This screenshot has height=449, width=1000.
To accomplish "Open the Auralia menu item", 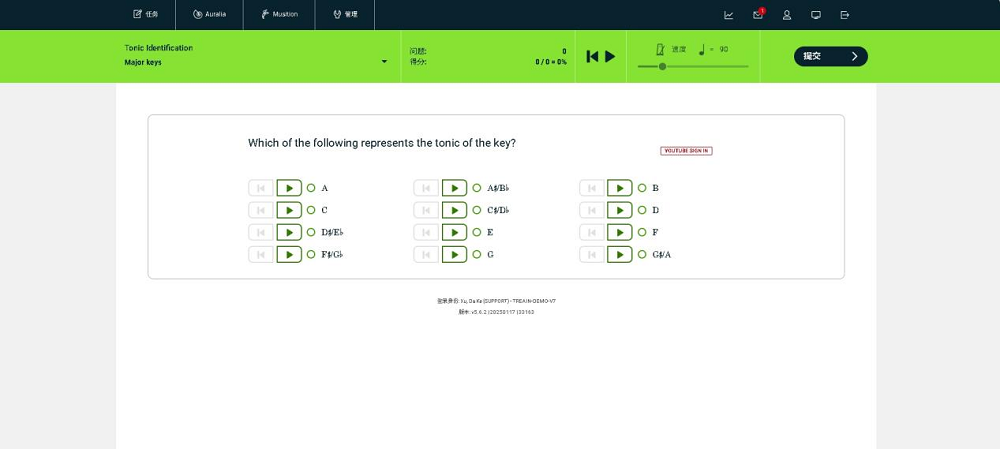I will (x=209, y=15).
